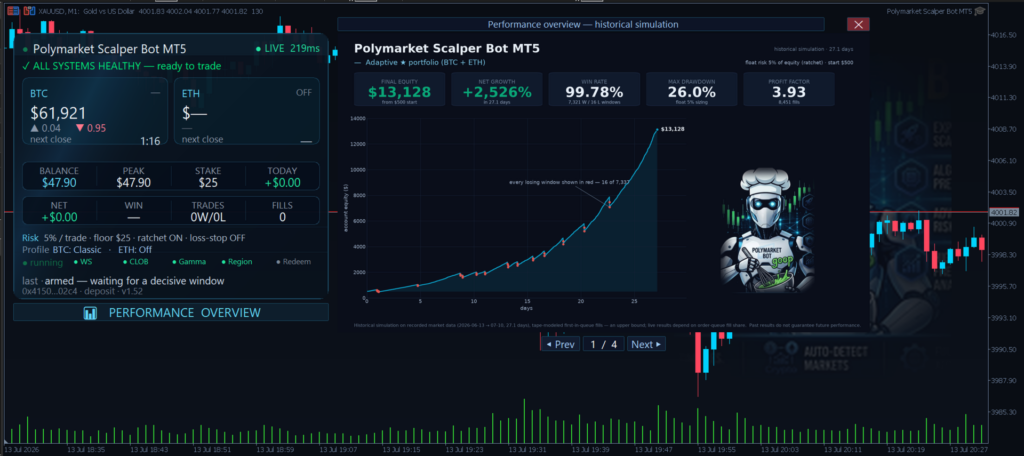Click the green LIVE status dot

coord(258,48)
